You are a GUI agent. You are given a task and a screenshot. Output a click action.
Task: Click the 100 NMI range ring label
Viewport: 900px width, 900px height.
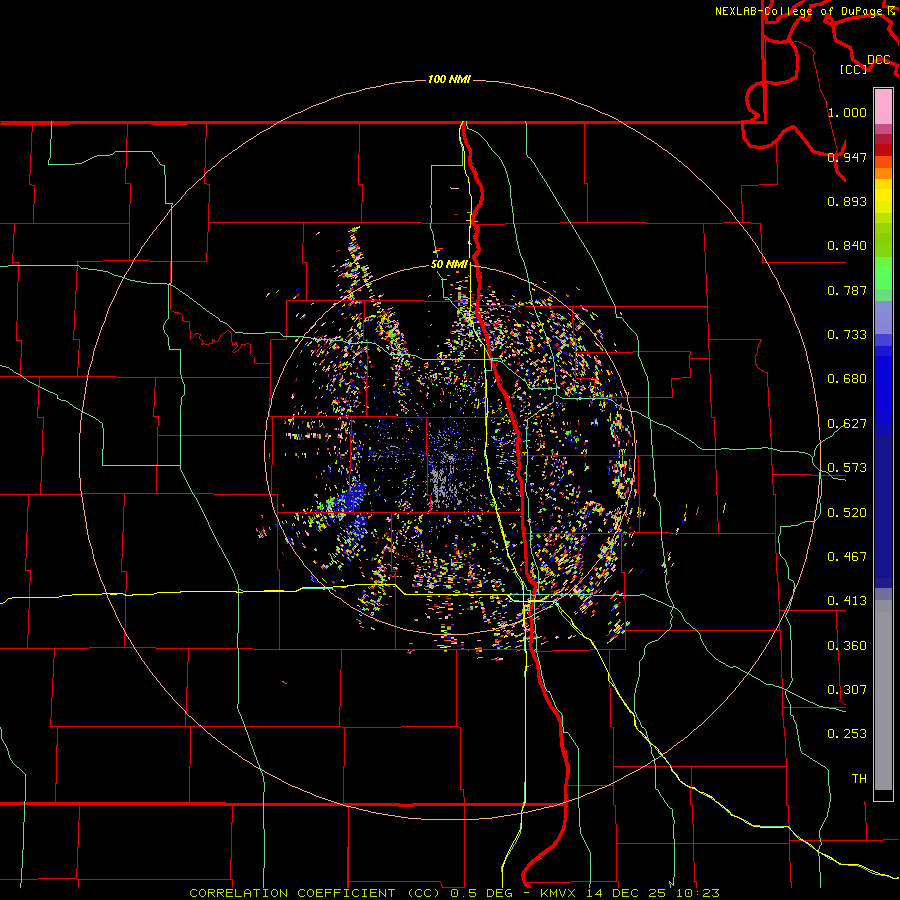pos(449,79)
